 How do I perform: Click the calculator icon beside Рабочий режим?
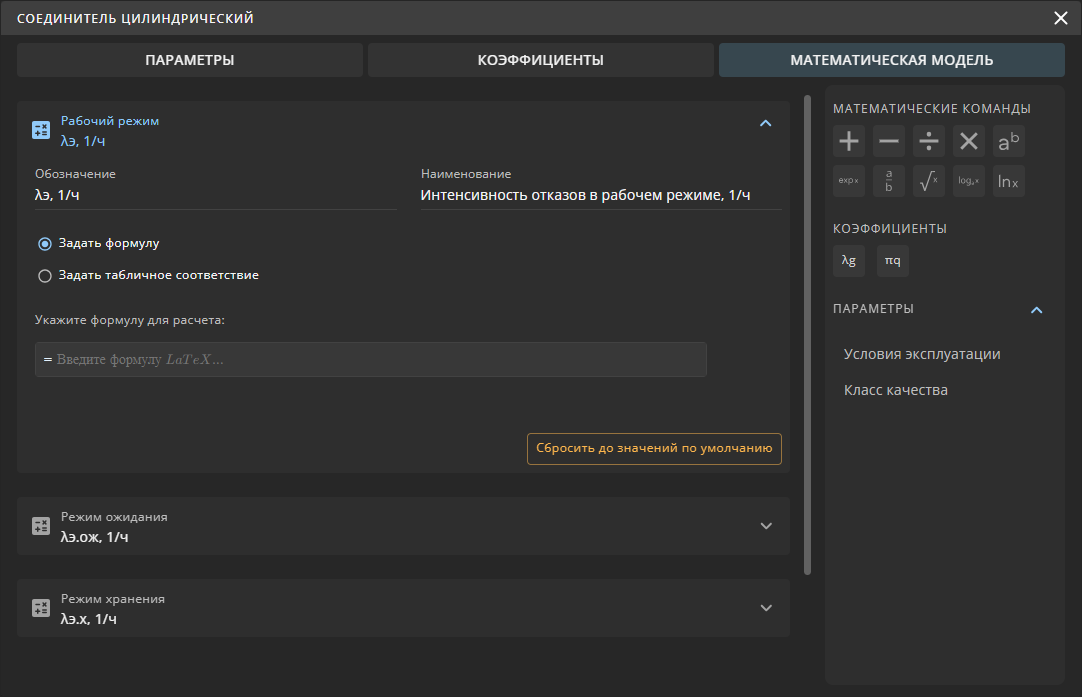(x=41, y=130)
